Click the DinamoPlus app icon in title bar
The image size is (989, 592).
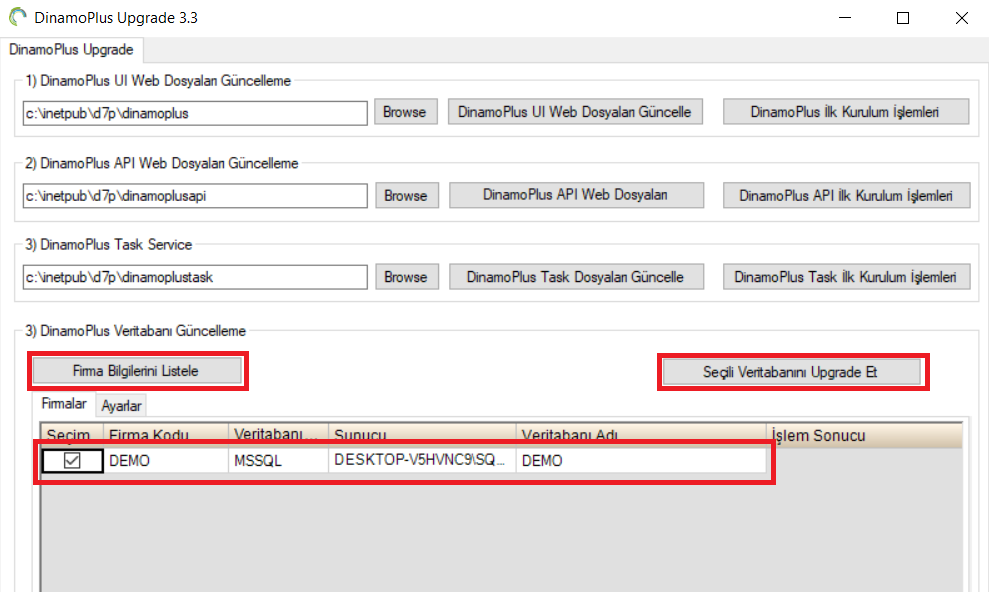pyautogui.click(x=18, y=17)
